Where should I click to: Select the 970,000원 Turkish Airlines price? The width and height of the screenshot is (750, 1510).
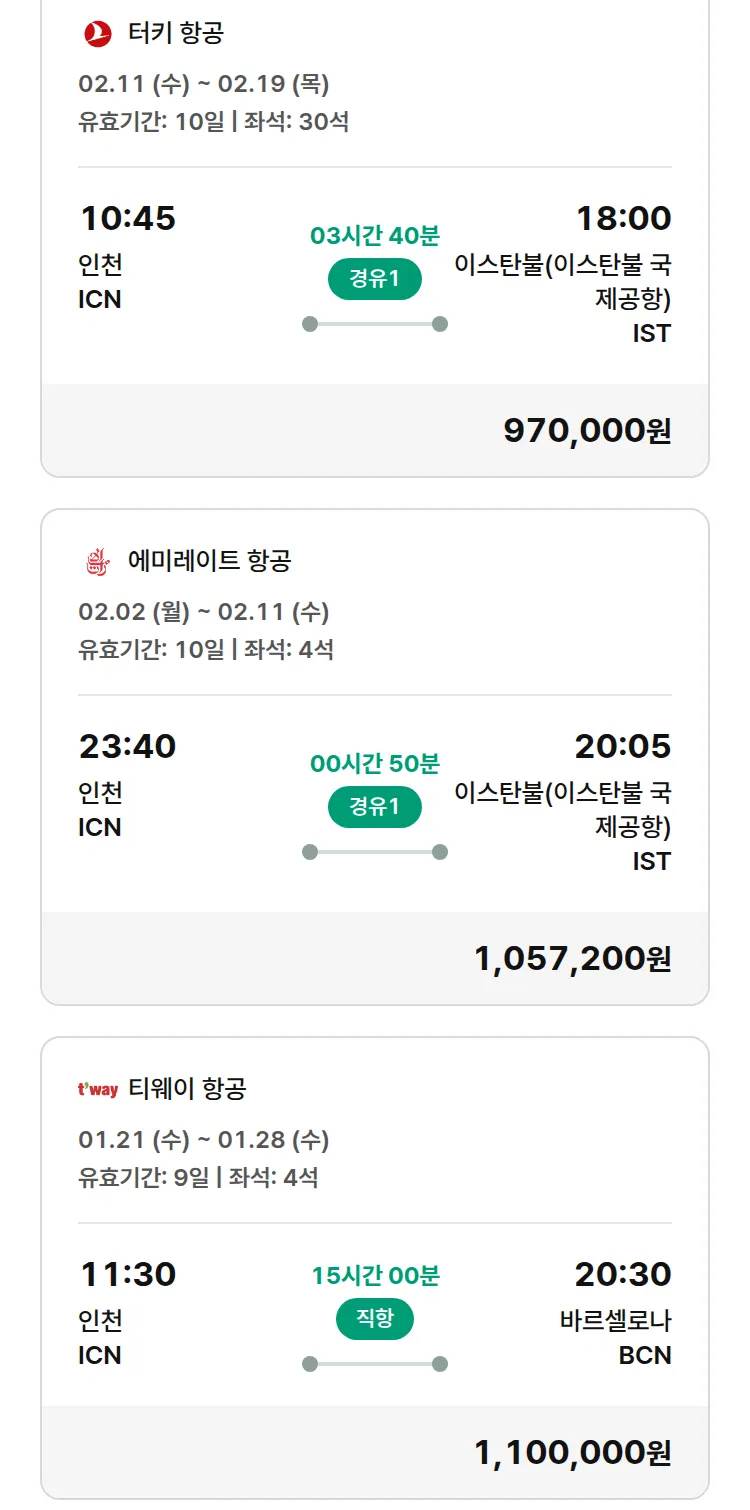coord(587,431)
